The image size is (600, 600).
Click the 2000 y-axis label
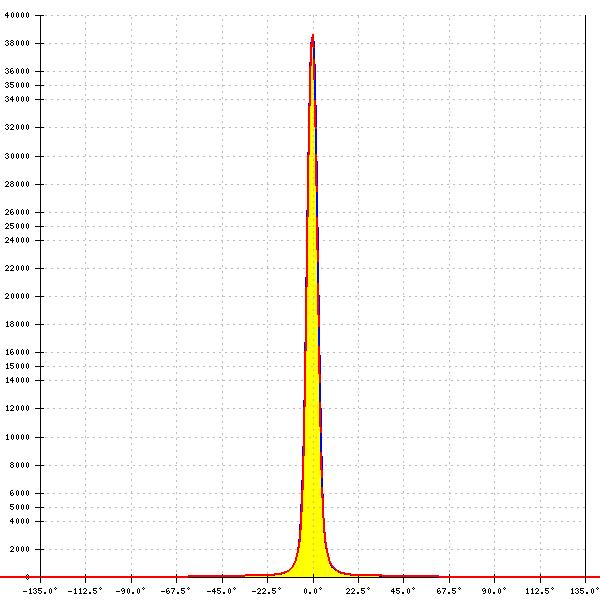point(20,549)
